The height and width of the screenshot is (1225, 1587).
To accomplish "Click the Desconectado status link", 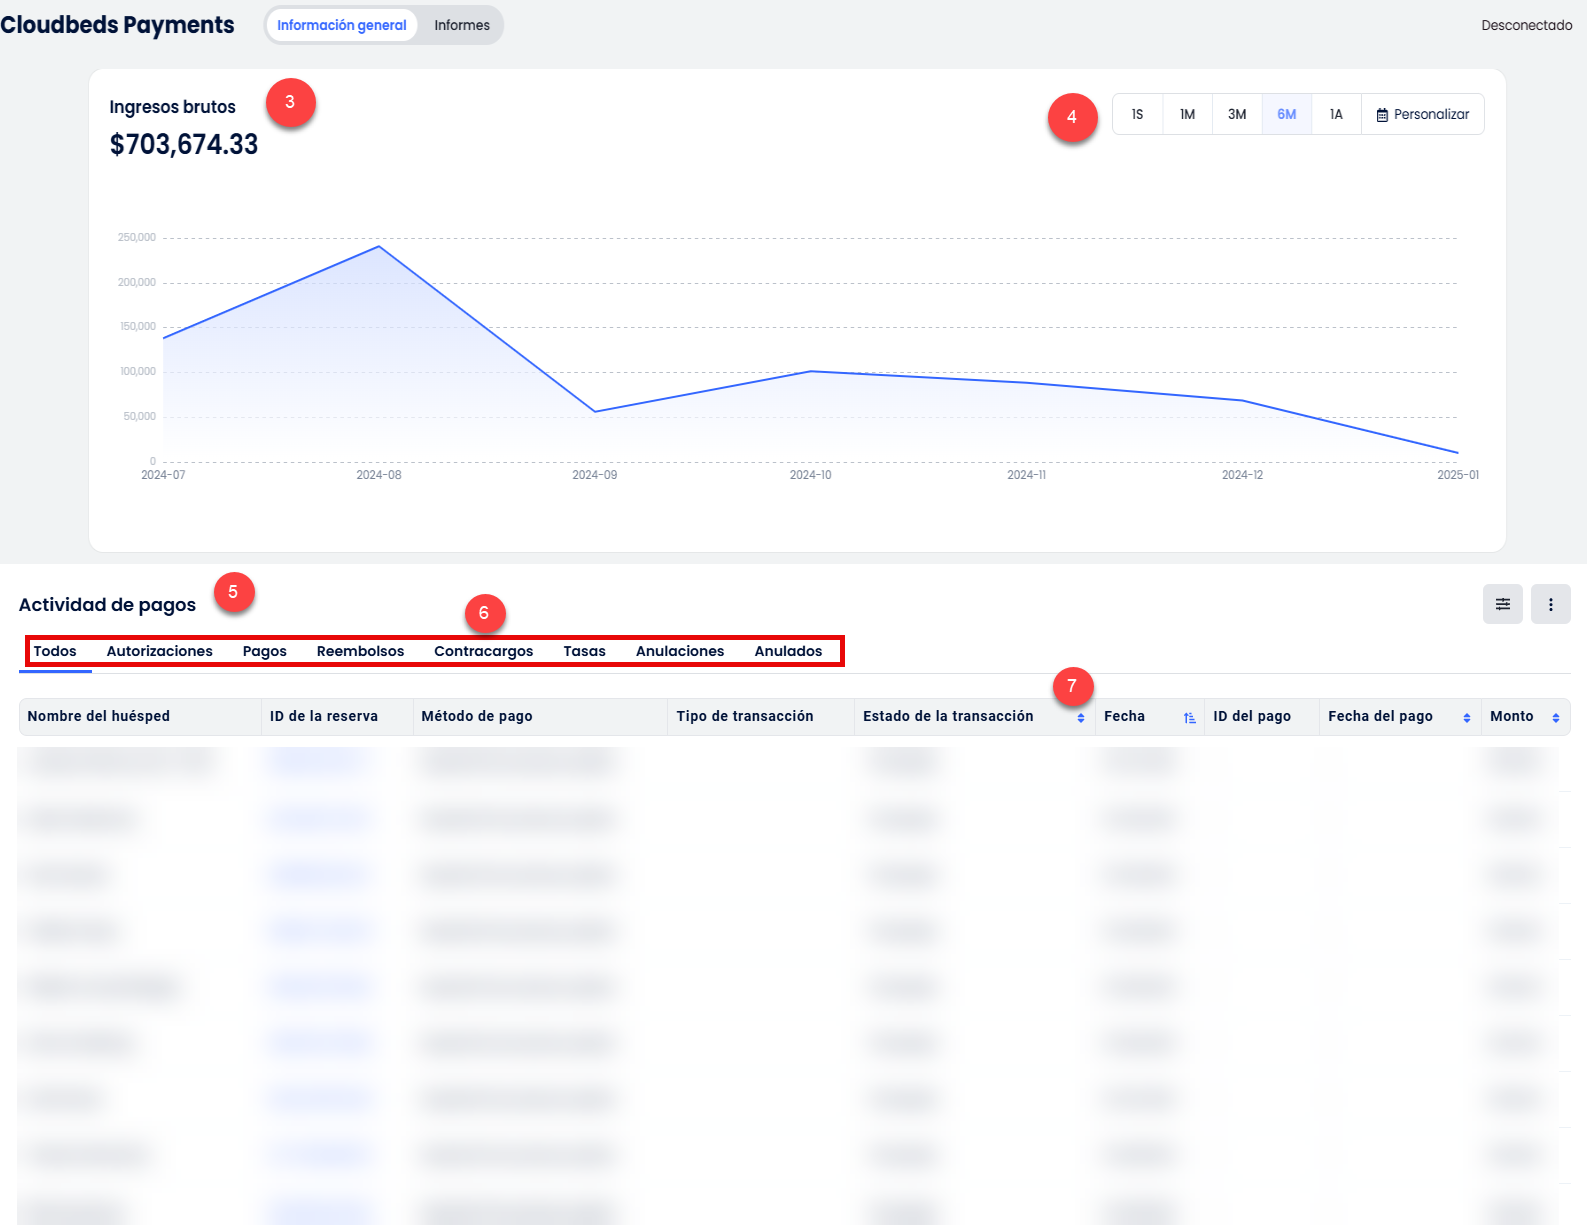I will [x=1527, y=25].
